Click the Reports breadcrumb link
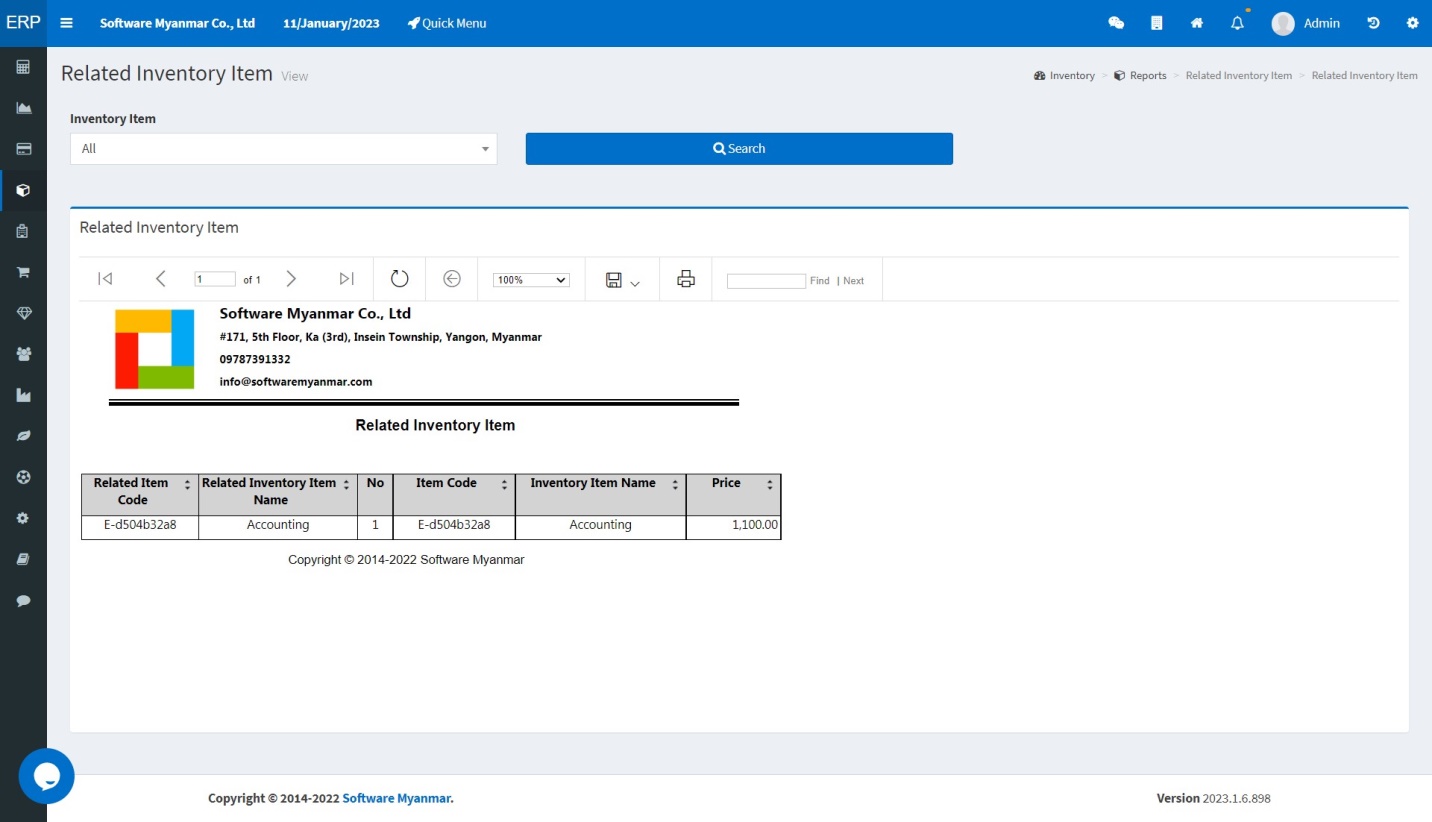This screenshot has height=822, width=1432. pyautogui.click(x=1140, y=76)
